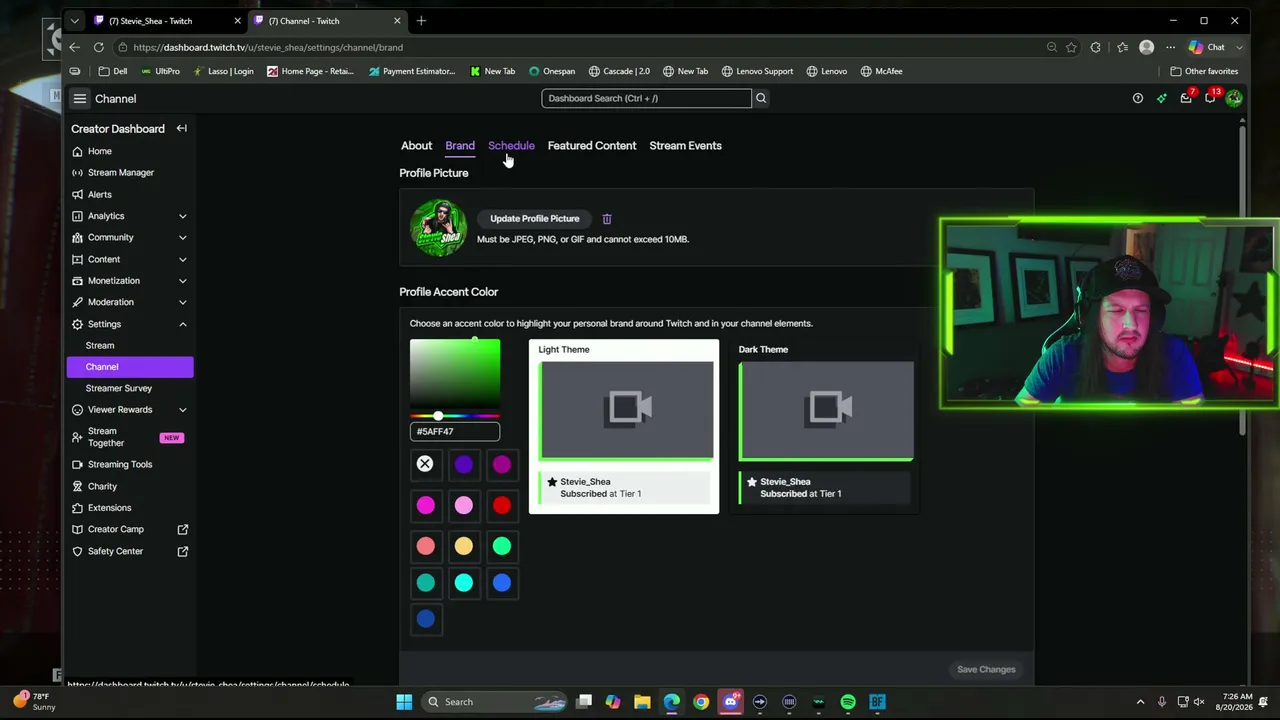The height and width of the screenshot is (720, 1280).
Task: Click the Windows Start button
Action: 404,702
